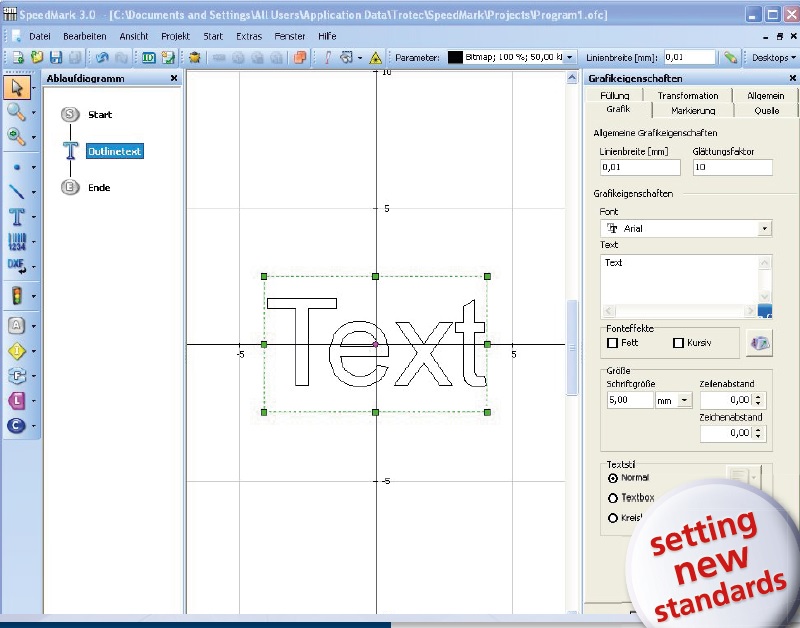This screenshot has height=628, width=800.
Task: Click the magnifier zoom tool
Action: point(16,112)
